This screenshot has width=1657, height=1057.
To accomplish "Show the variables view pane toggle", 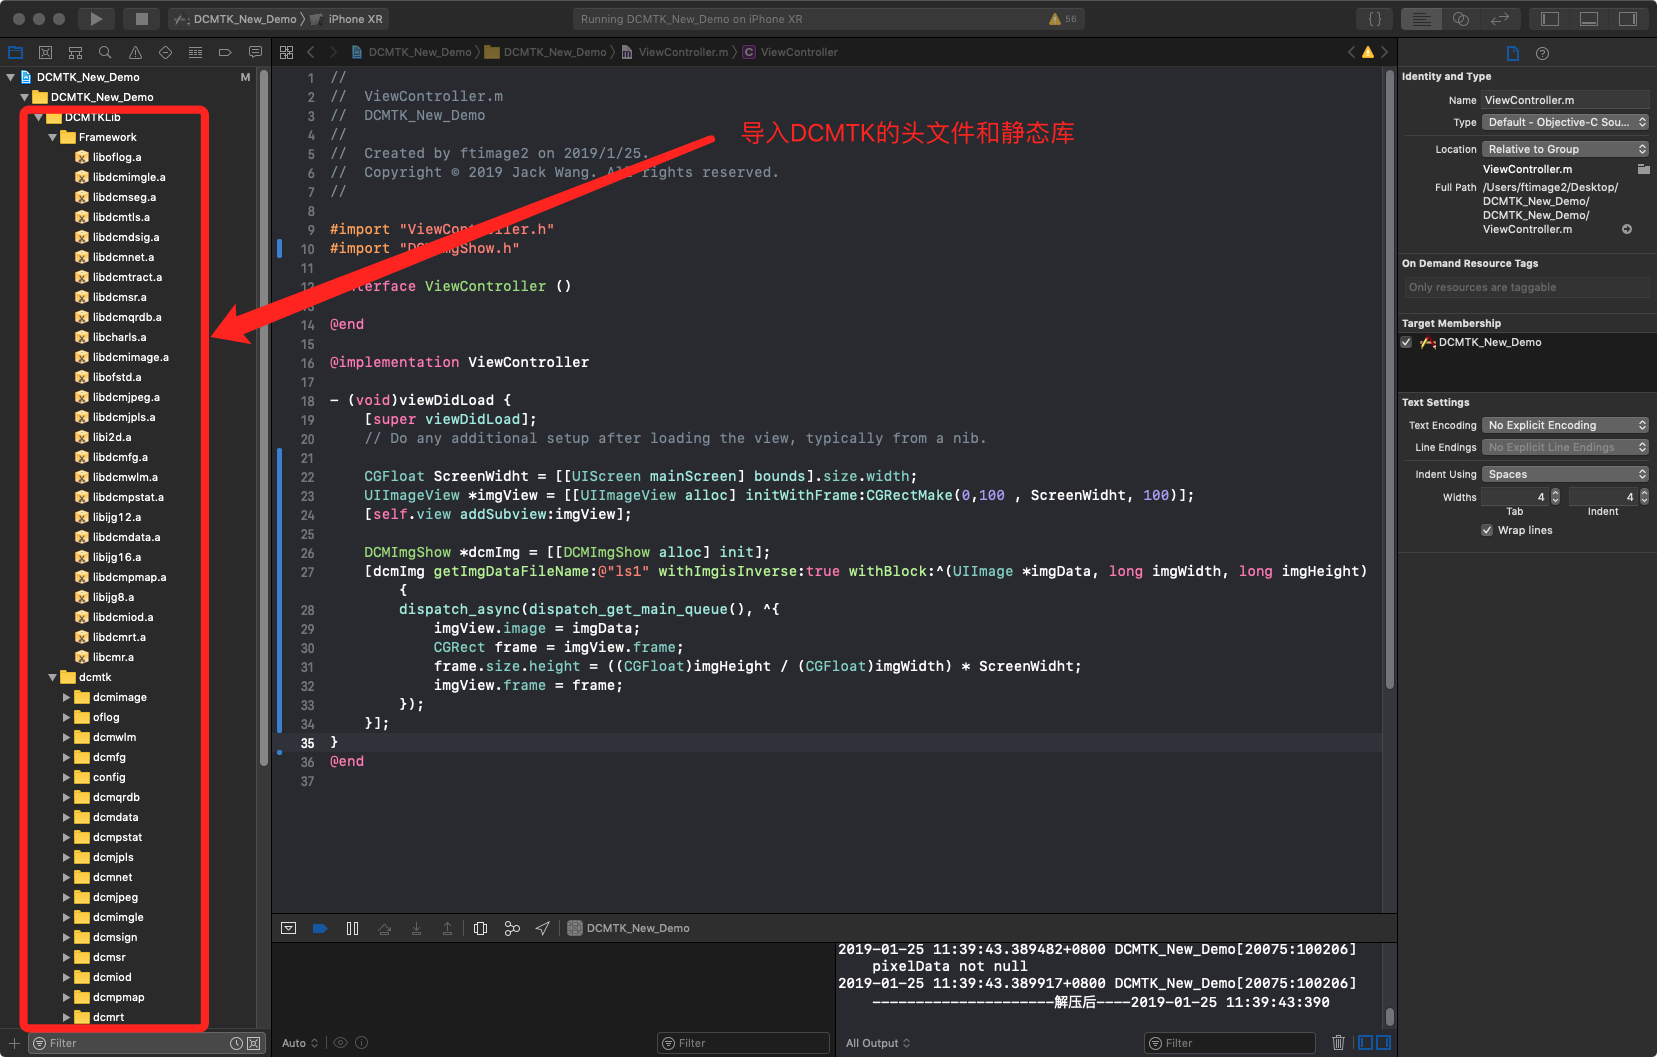I will click(x=1365, y=1043).
